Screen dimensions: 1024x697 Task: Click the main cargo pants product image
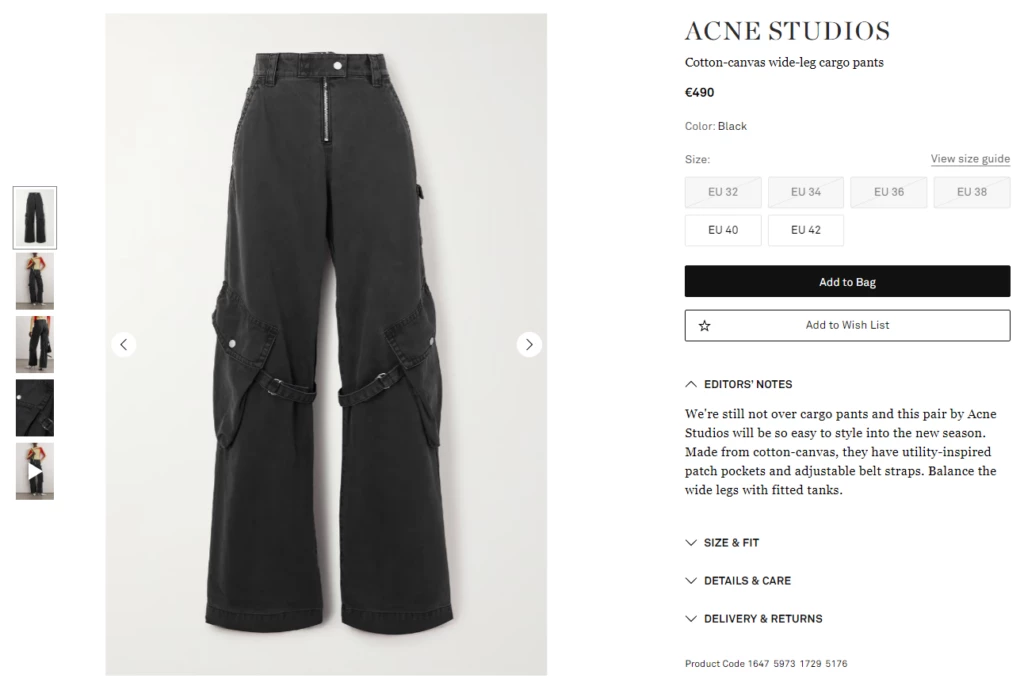pyautogui.click(x=326, y=344)
